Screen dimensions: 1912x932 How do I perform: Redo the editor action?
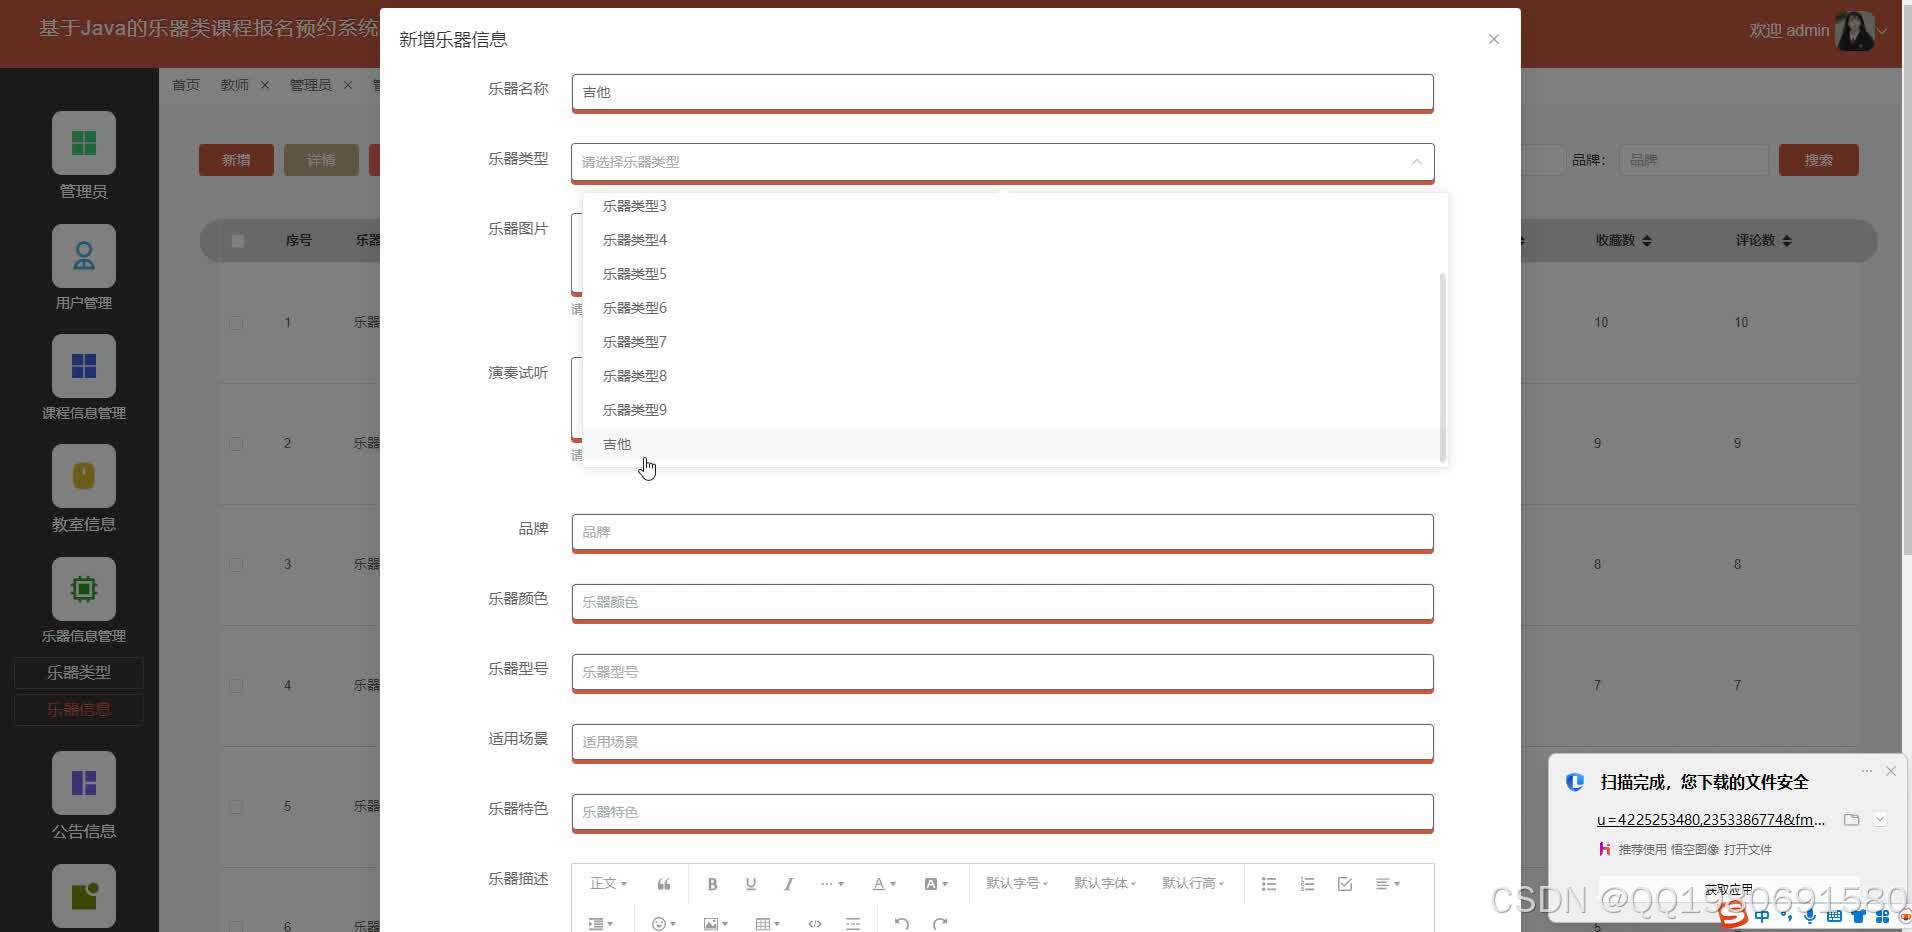(x=940, y=924)
